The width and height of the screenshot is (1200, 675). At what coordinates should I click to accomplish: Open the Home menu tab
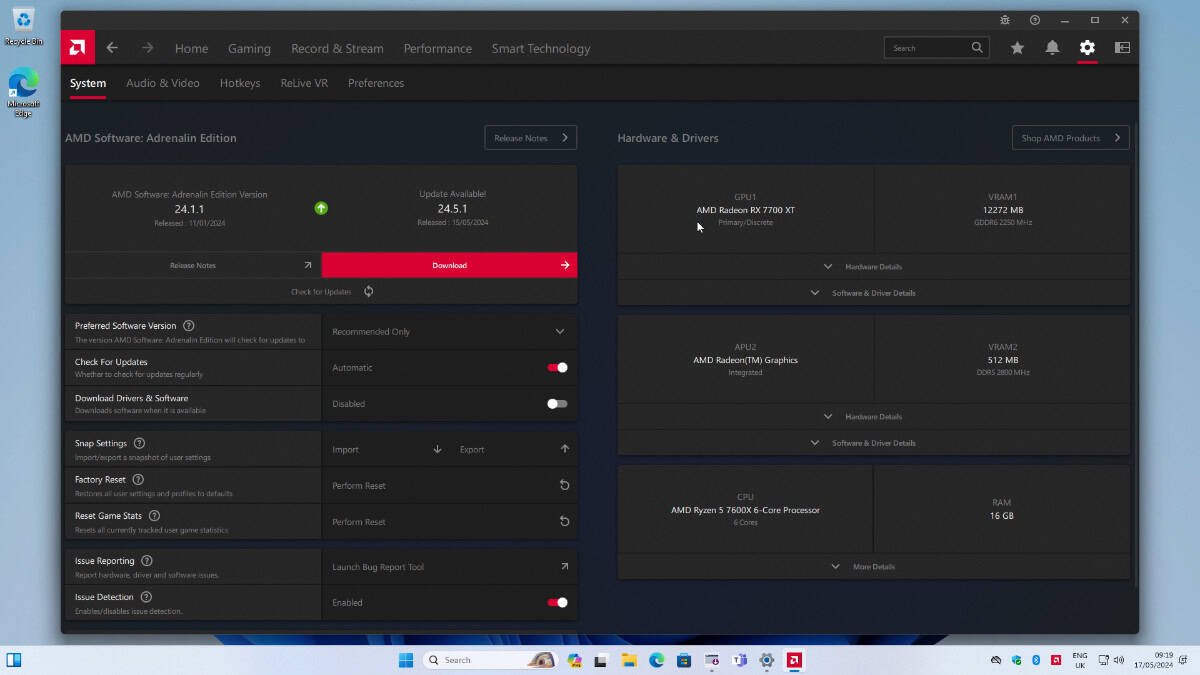coord(192,48)
